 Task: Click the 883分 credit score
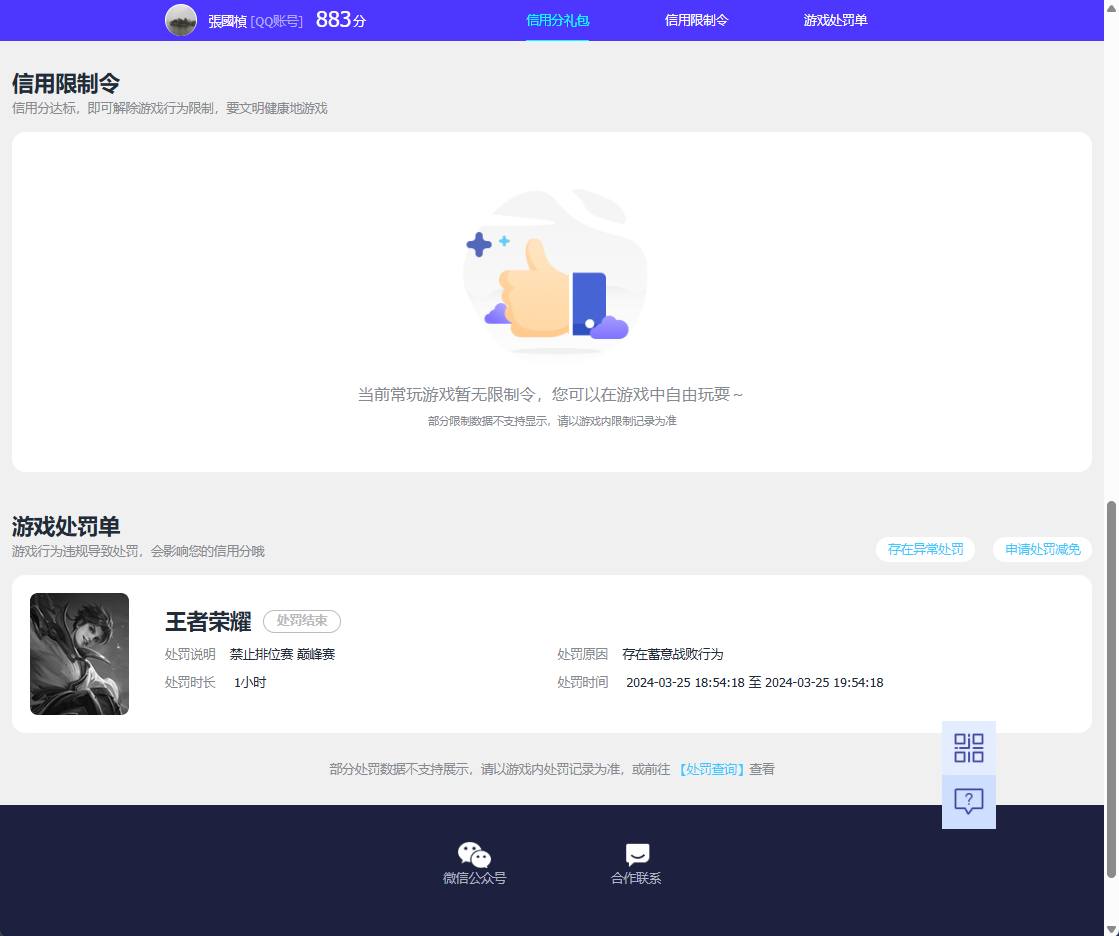(x=340, y=19)
